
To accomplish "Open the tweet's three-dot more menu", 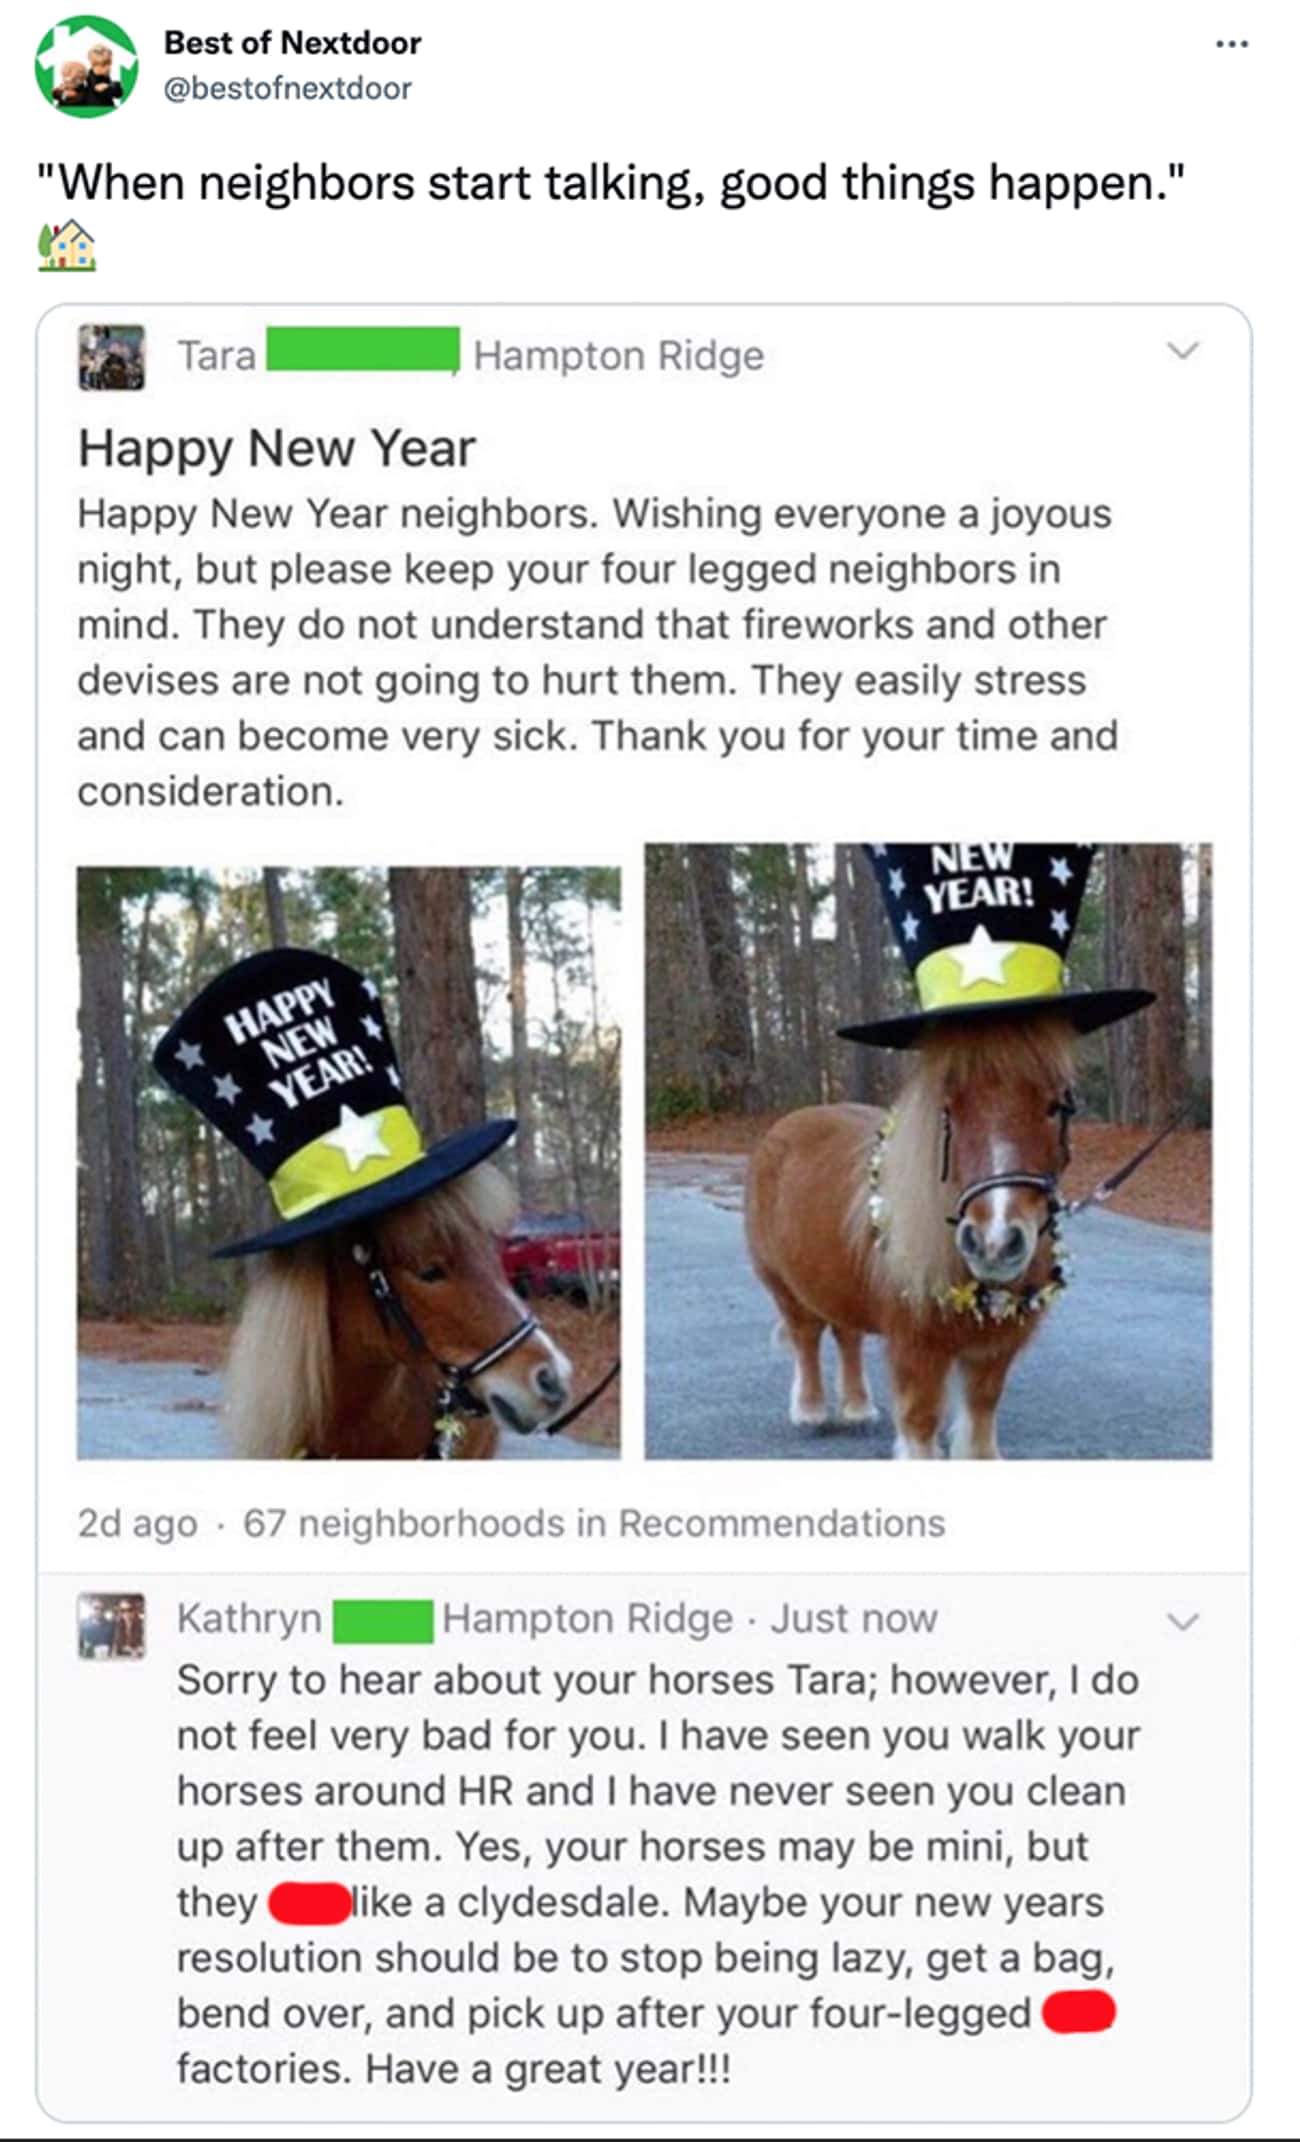I will click(x=1231, y=44).
